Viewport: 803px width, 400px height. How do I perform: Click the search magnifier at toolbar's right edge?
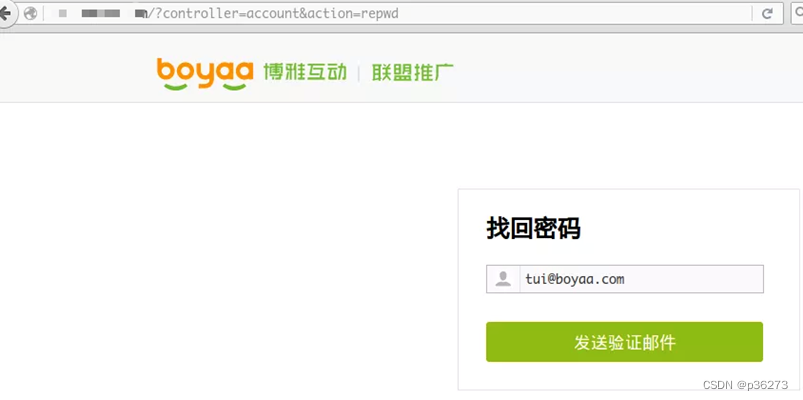point(799,14)
